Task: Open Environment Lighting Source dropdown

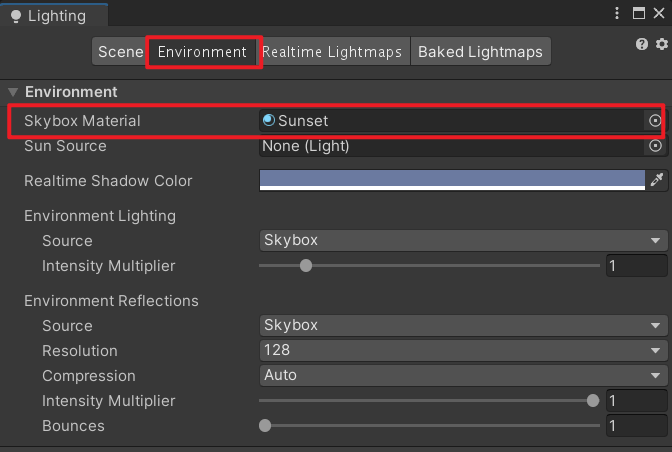Action: (x=463, y=240)
